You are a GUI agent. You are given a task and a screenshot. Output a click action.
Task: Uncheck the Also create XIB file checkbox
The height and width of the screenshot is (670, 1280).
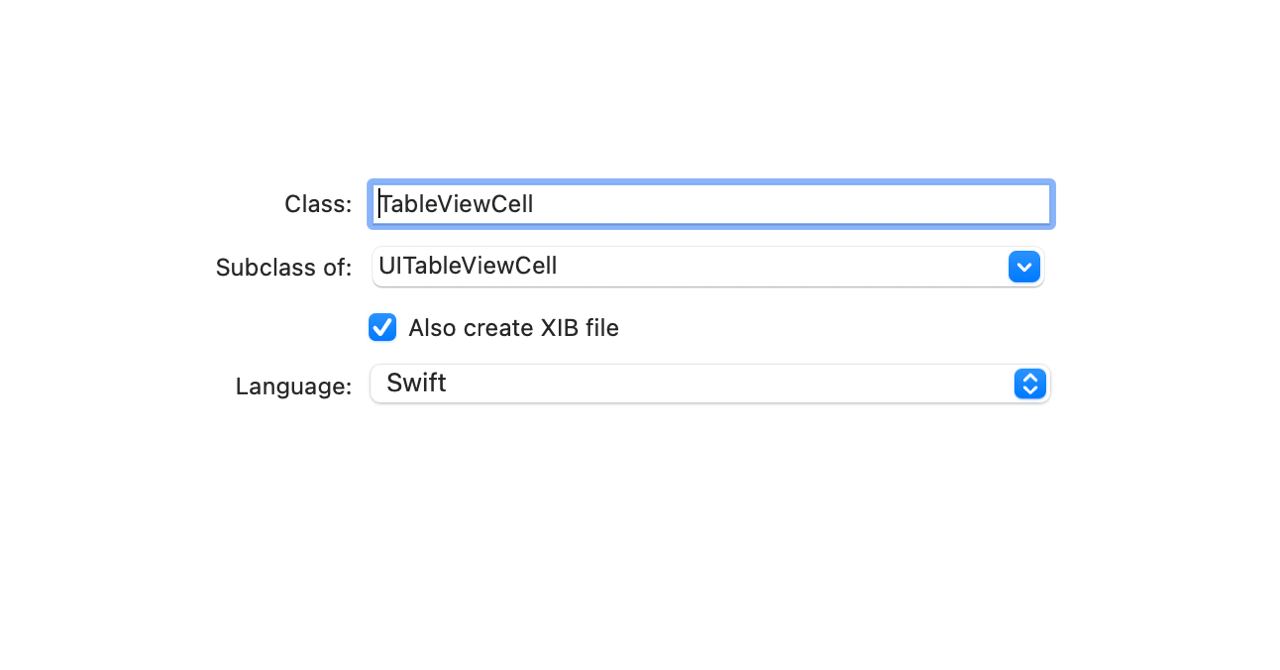point(382,327)
